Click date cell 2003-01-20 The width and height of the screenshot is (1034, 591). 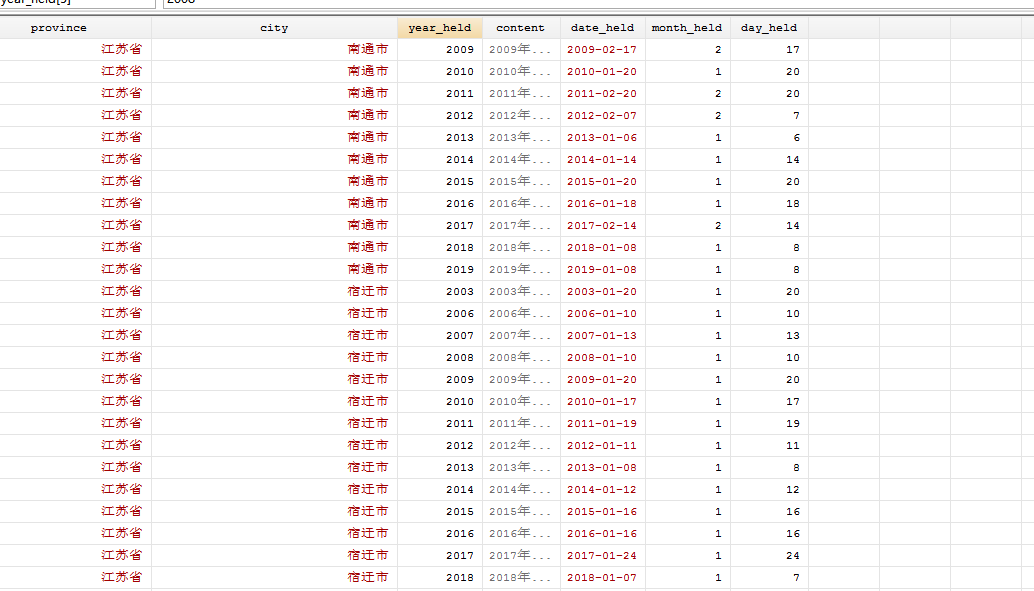(602, 292)
